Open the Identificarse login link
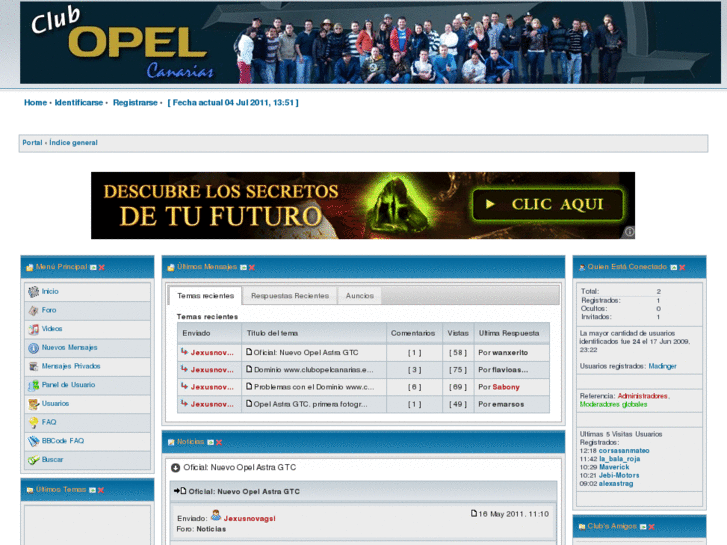The height and width of the screenshot is (545, 727). [79, 103]
